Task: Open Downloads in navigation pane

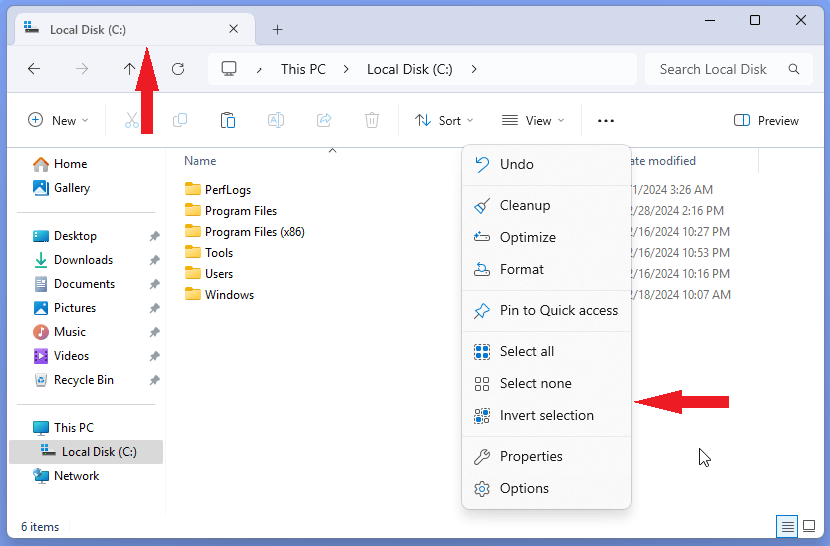Action: (x=73, y=260)
